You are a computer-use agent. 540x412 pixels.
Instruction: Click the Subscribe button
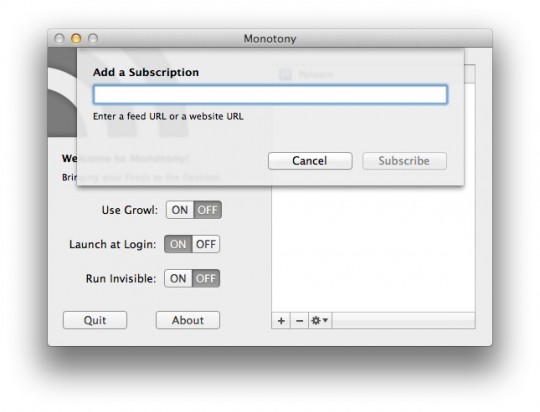click(404, 161)
